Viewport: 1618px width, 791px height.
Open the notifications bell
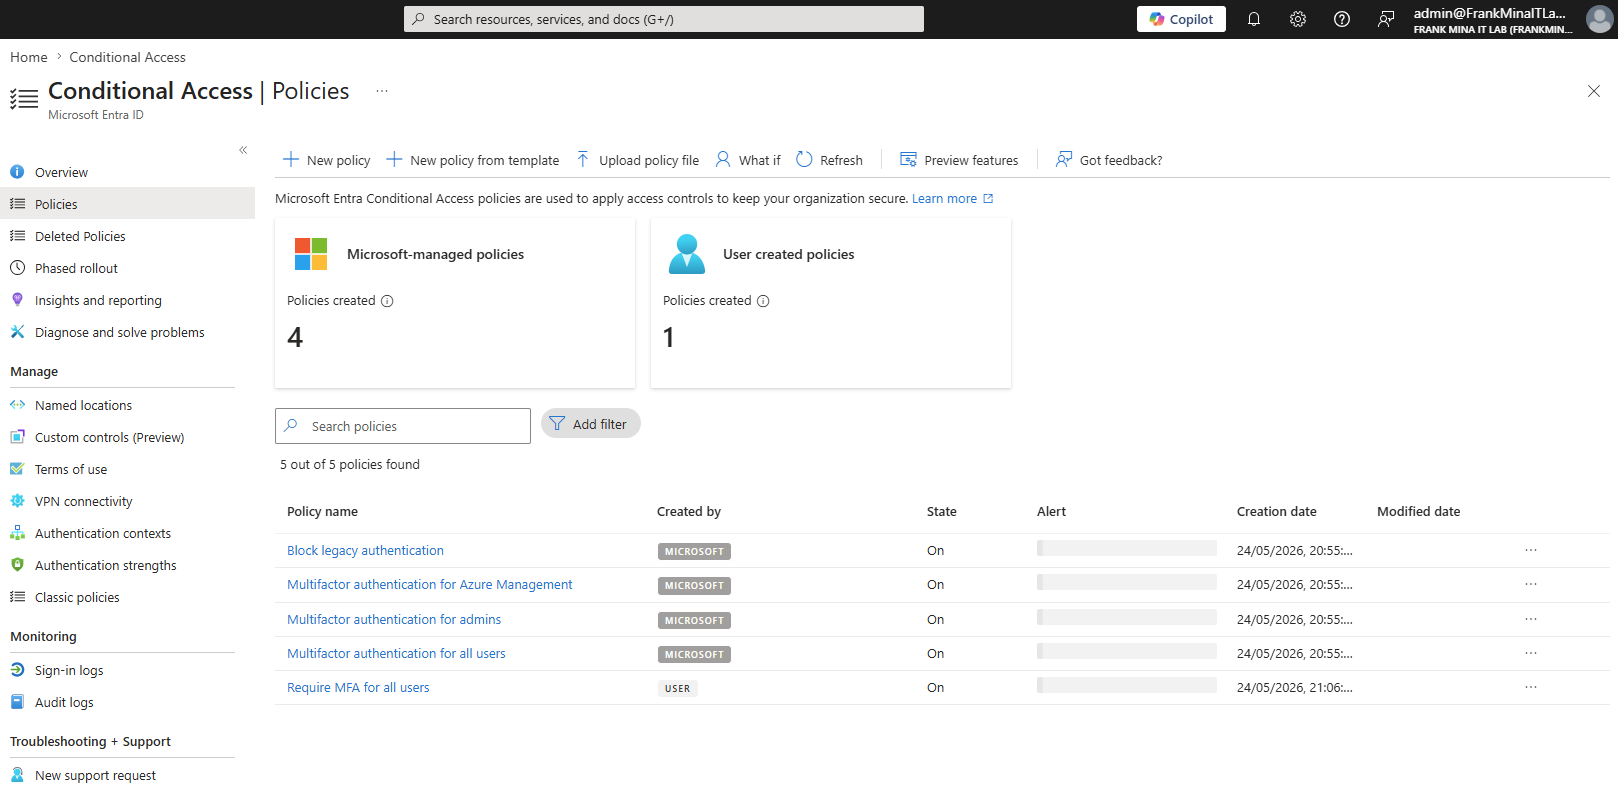pos(1254,19)
